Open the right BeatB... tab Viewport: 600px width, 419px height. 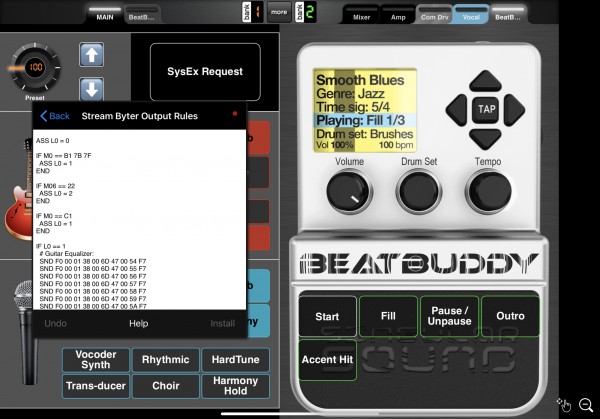507,15
